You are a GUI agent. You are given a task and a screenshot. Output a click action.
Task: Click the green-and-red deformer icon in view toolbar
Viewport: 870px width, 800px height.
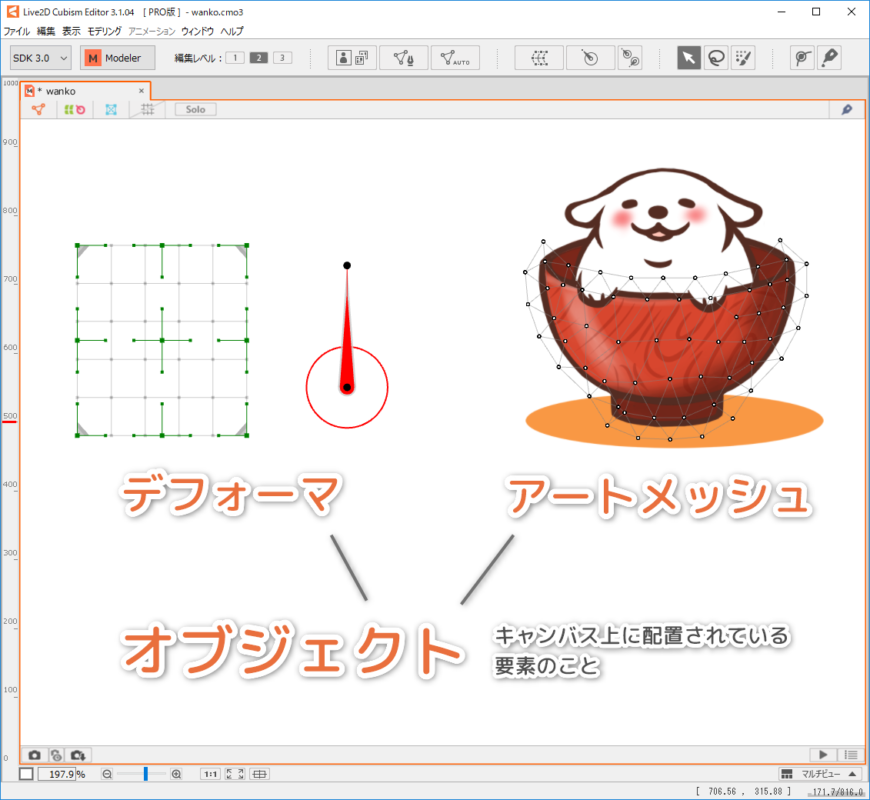coord(74,109)
